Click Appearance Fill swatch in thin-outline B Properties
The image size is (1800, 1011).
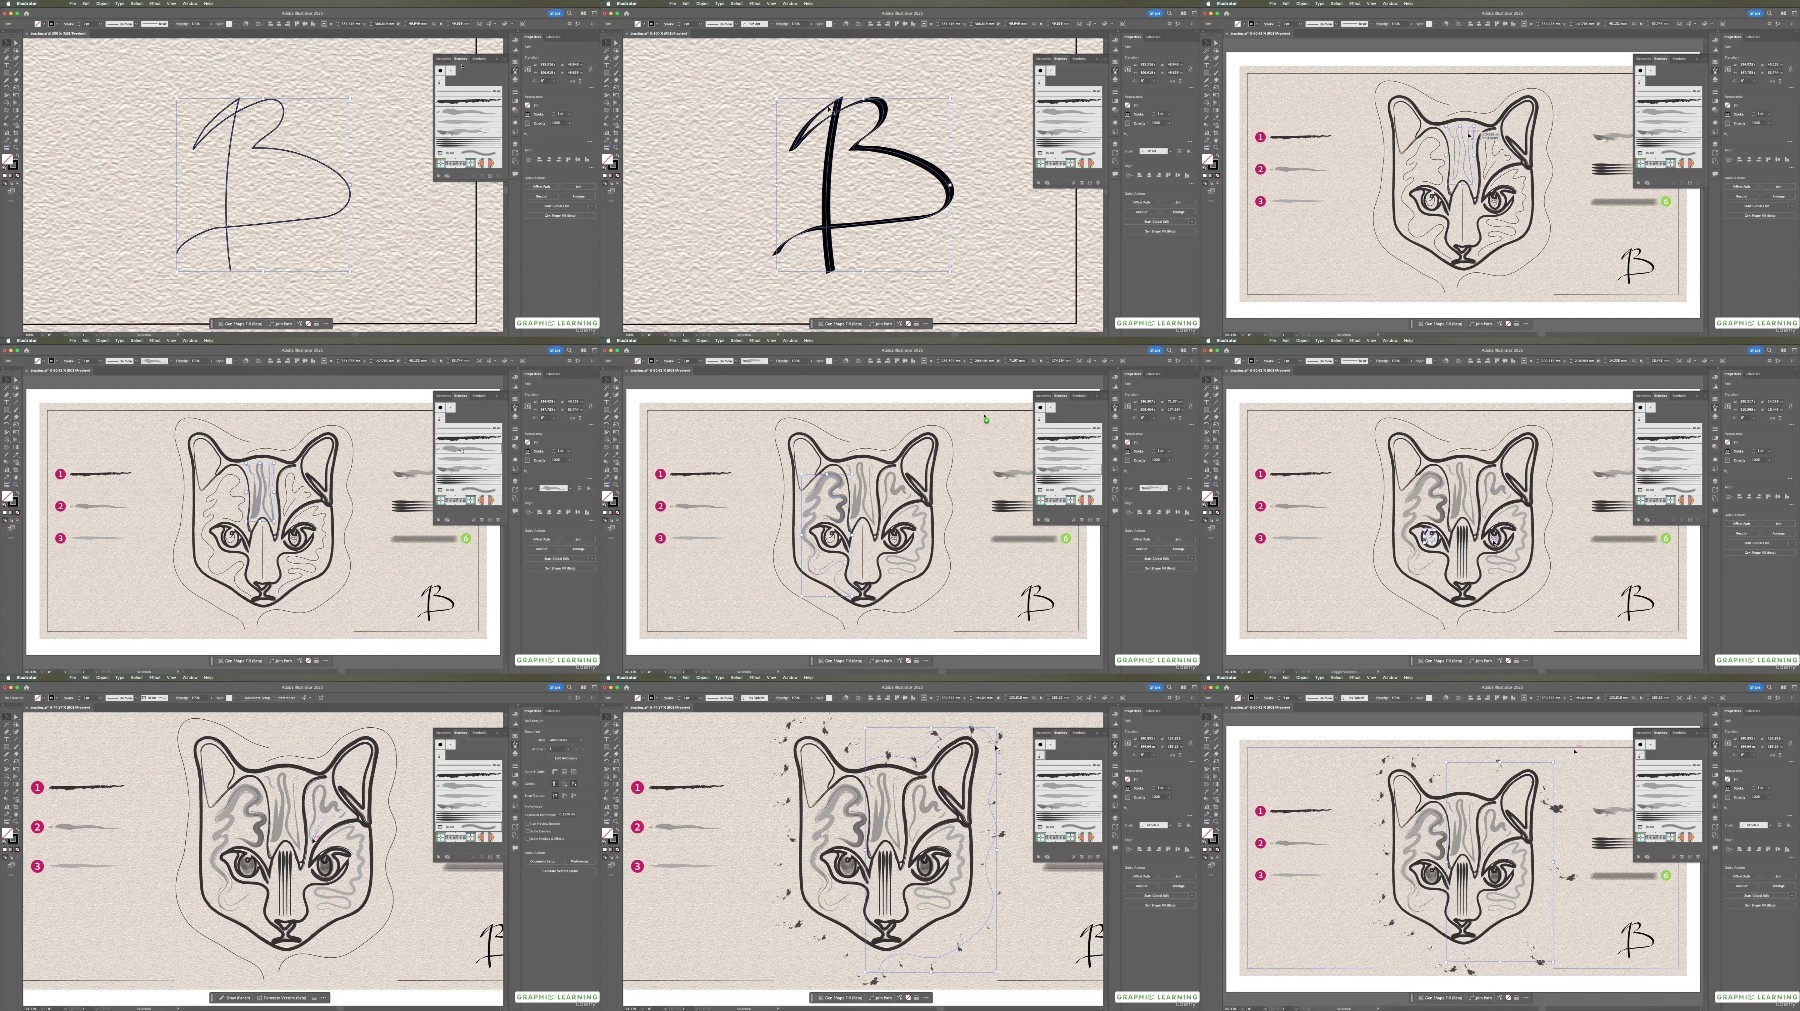click(527, 105)
